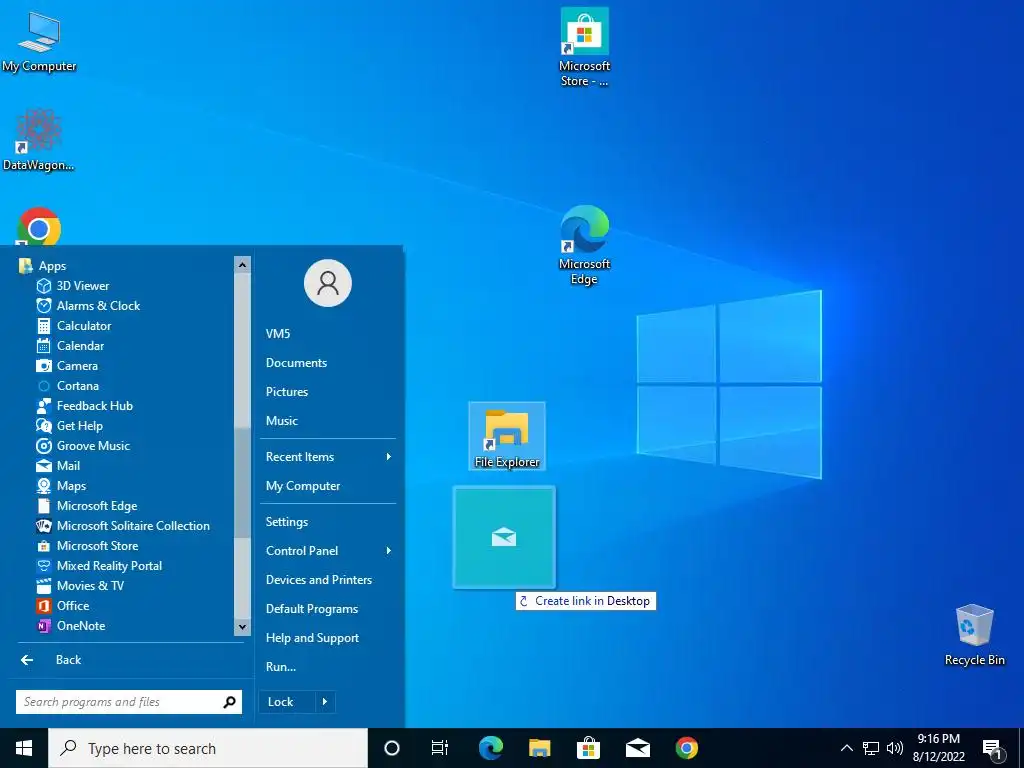
Task: Open the notification center icon
Action: pos(992,749)
